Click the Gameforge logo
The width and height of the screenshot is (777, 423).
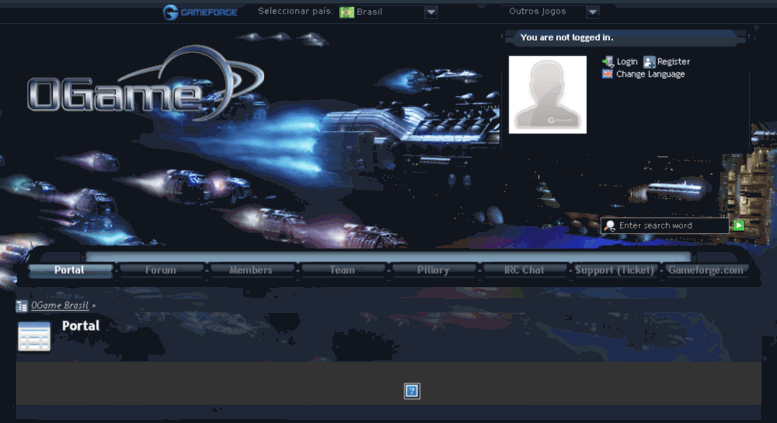(200, 12)
